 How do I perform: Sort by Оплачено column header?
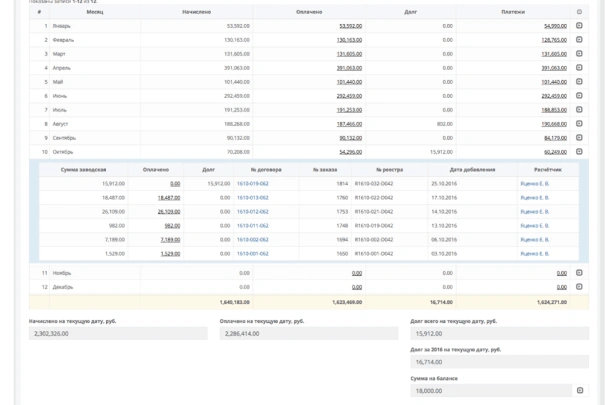[x=309, y=12]
